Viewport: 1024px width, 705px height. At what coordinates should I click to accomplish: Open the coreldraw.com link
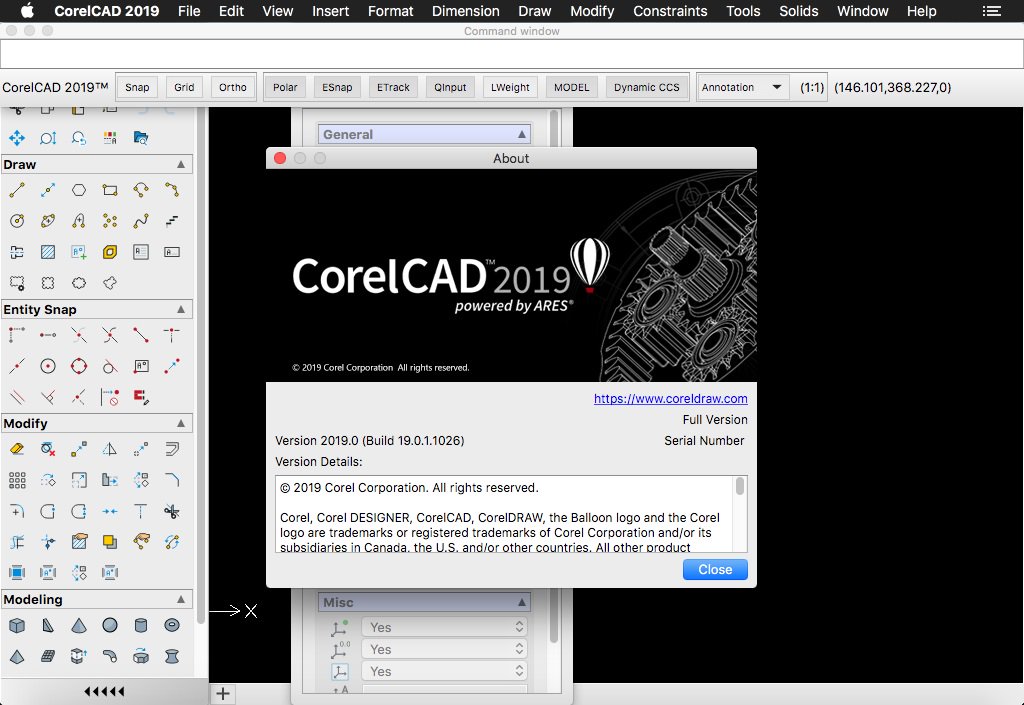tap(671, 399)
